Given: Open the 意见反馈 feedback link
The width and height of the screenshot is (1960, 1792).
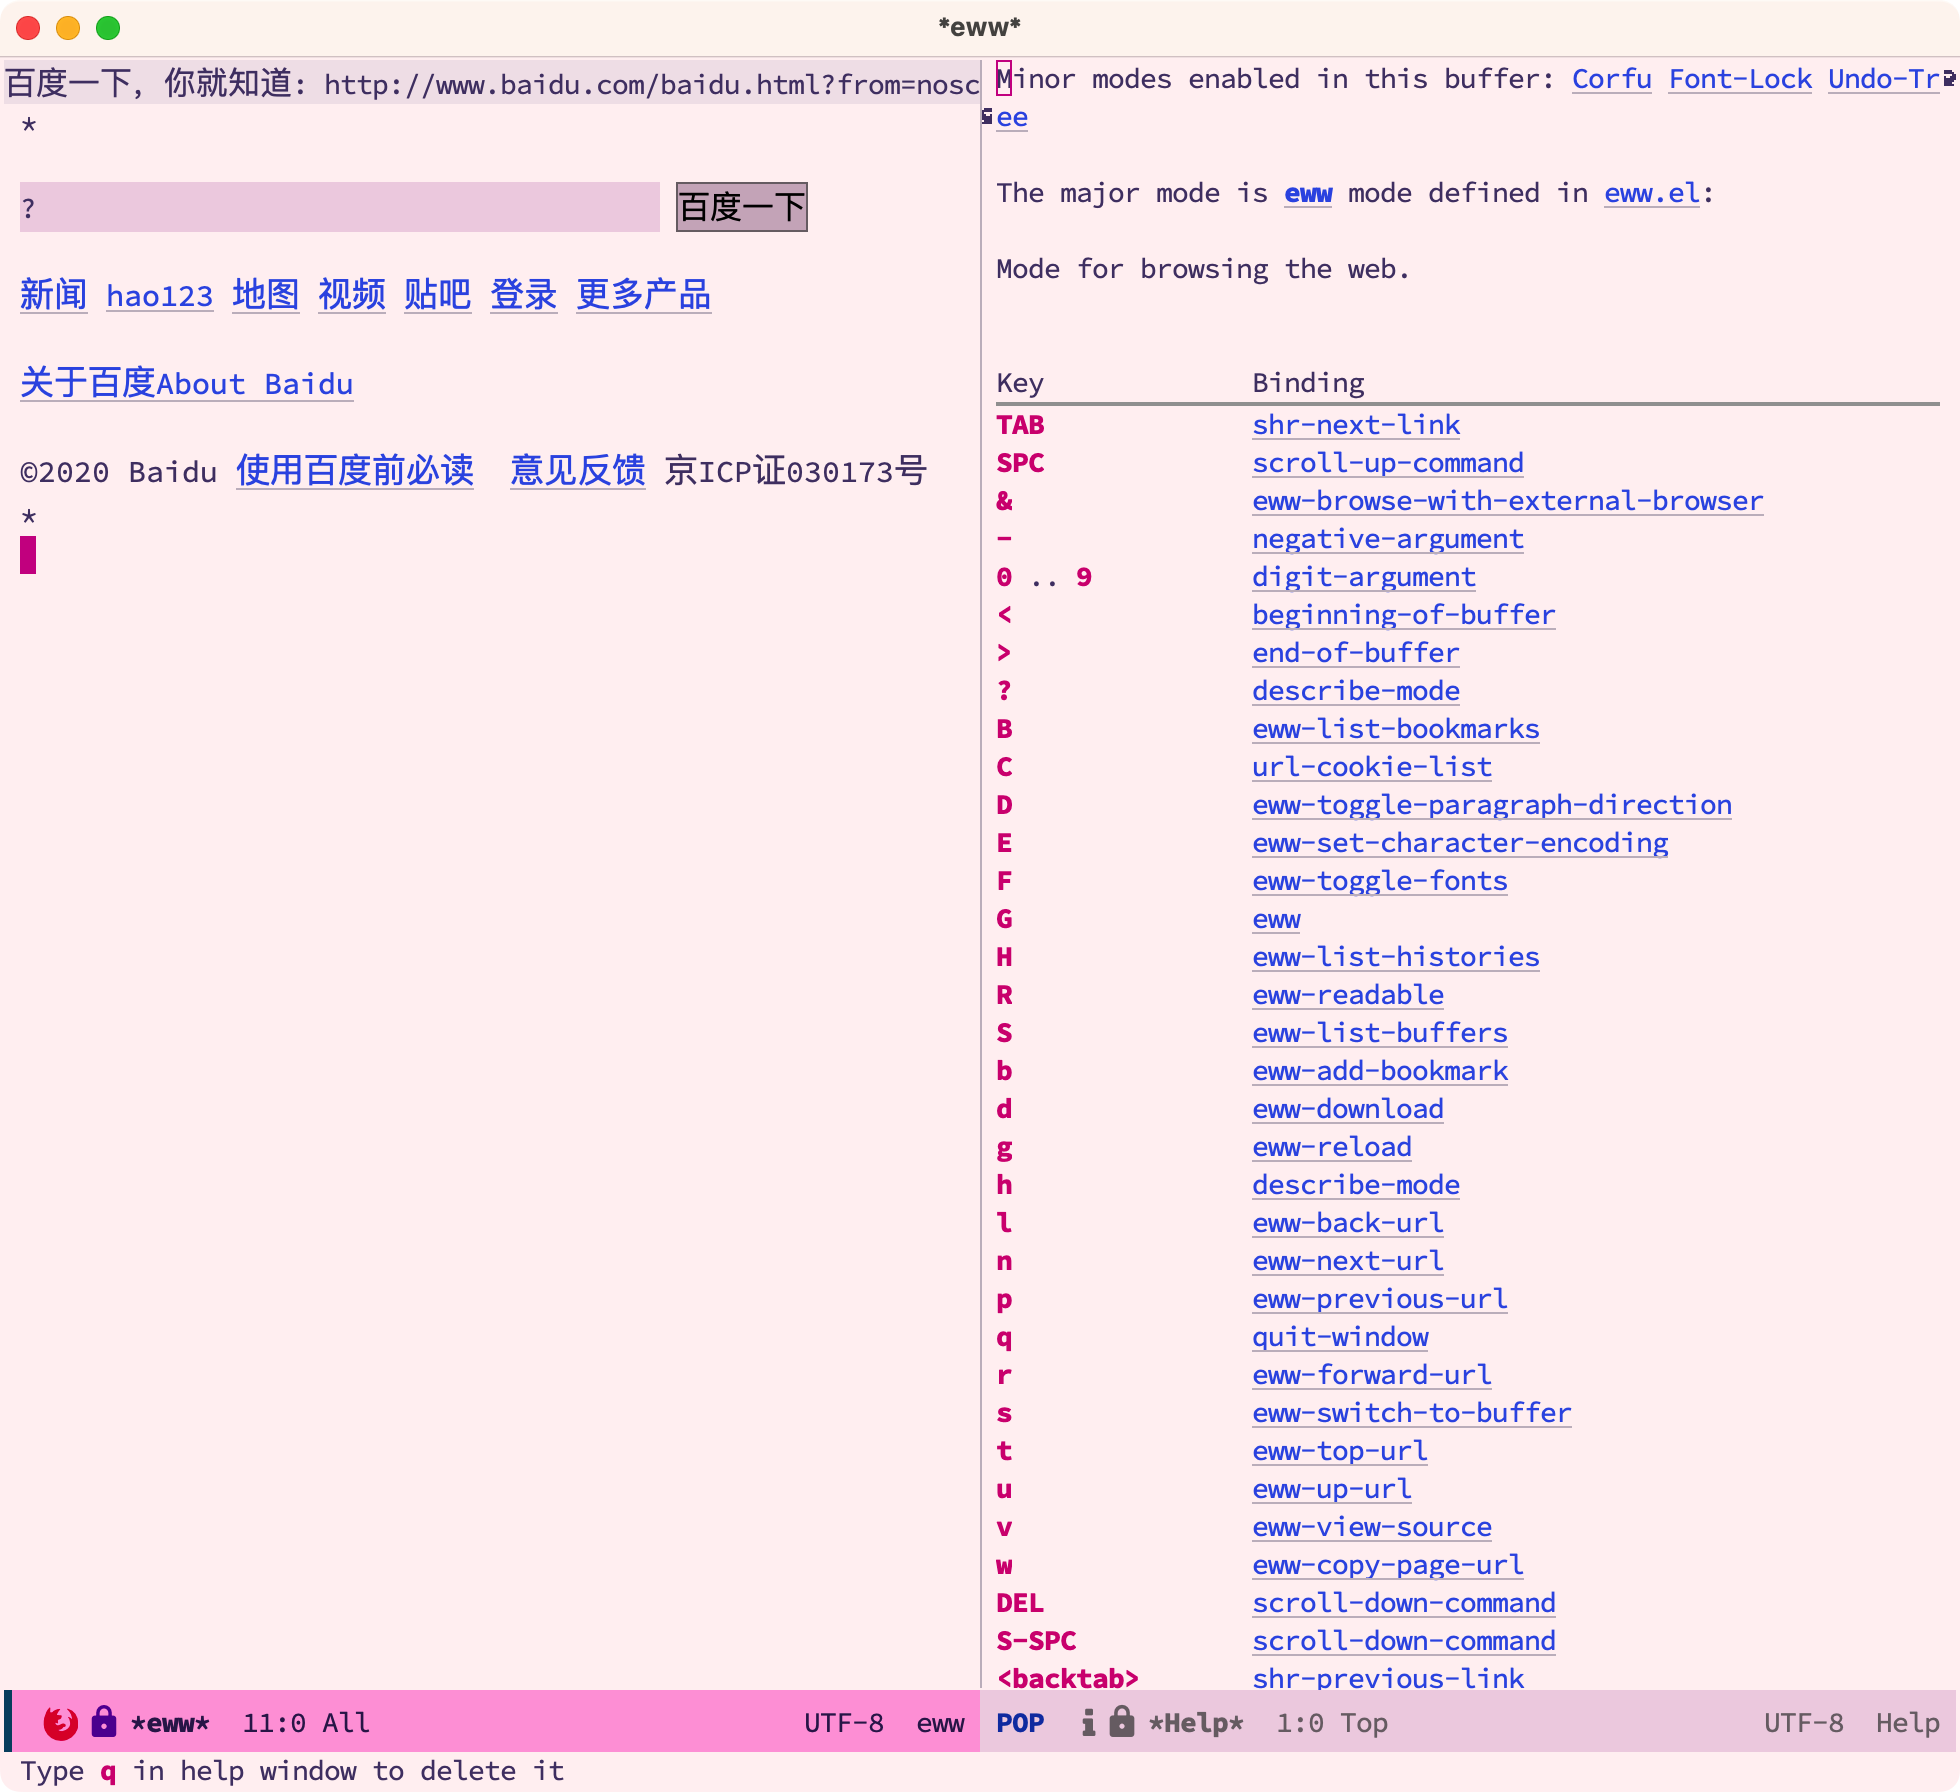Looking at the screenshot, I should (578, 471).
